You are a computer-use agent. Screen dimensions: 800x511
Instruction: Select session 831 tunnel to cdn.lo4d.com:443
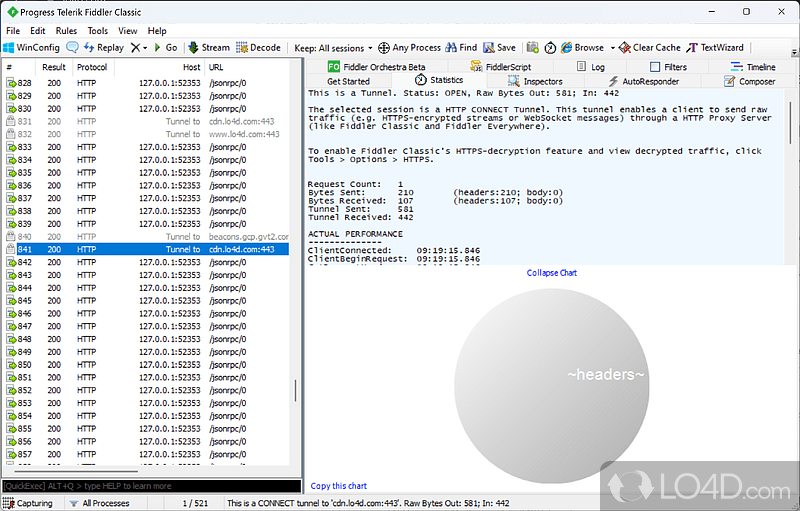click(x=146, y=121)
